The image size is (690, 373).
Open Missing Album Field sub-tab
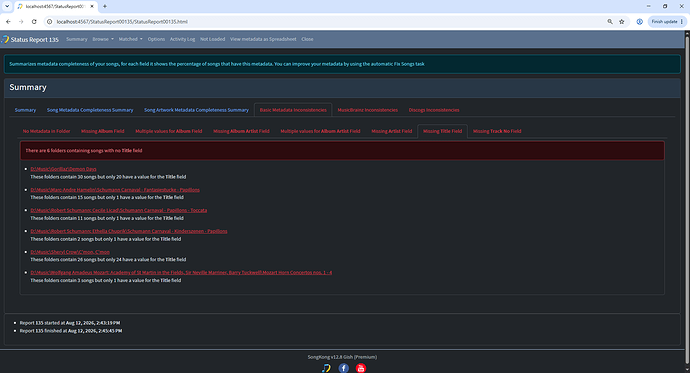point(103,131)
